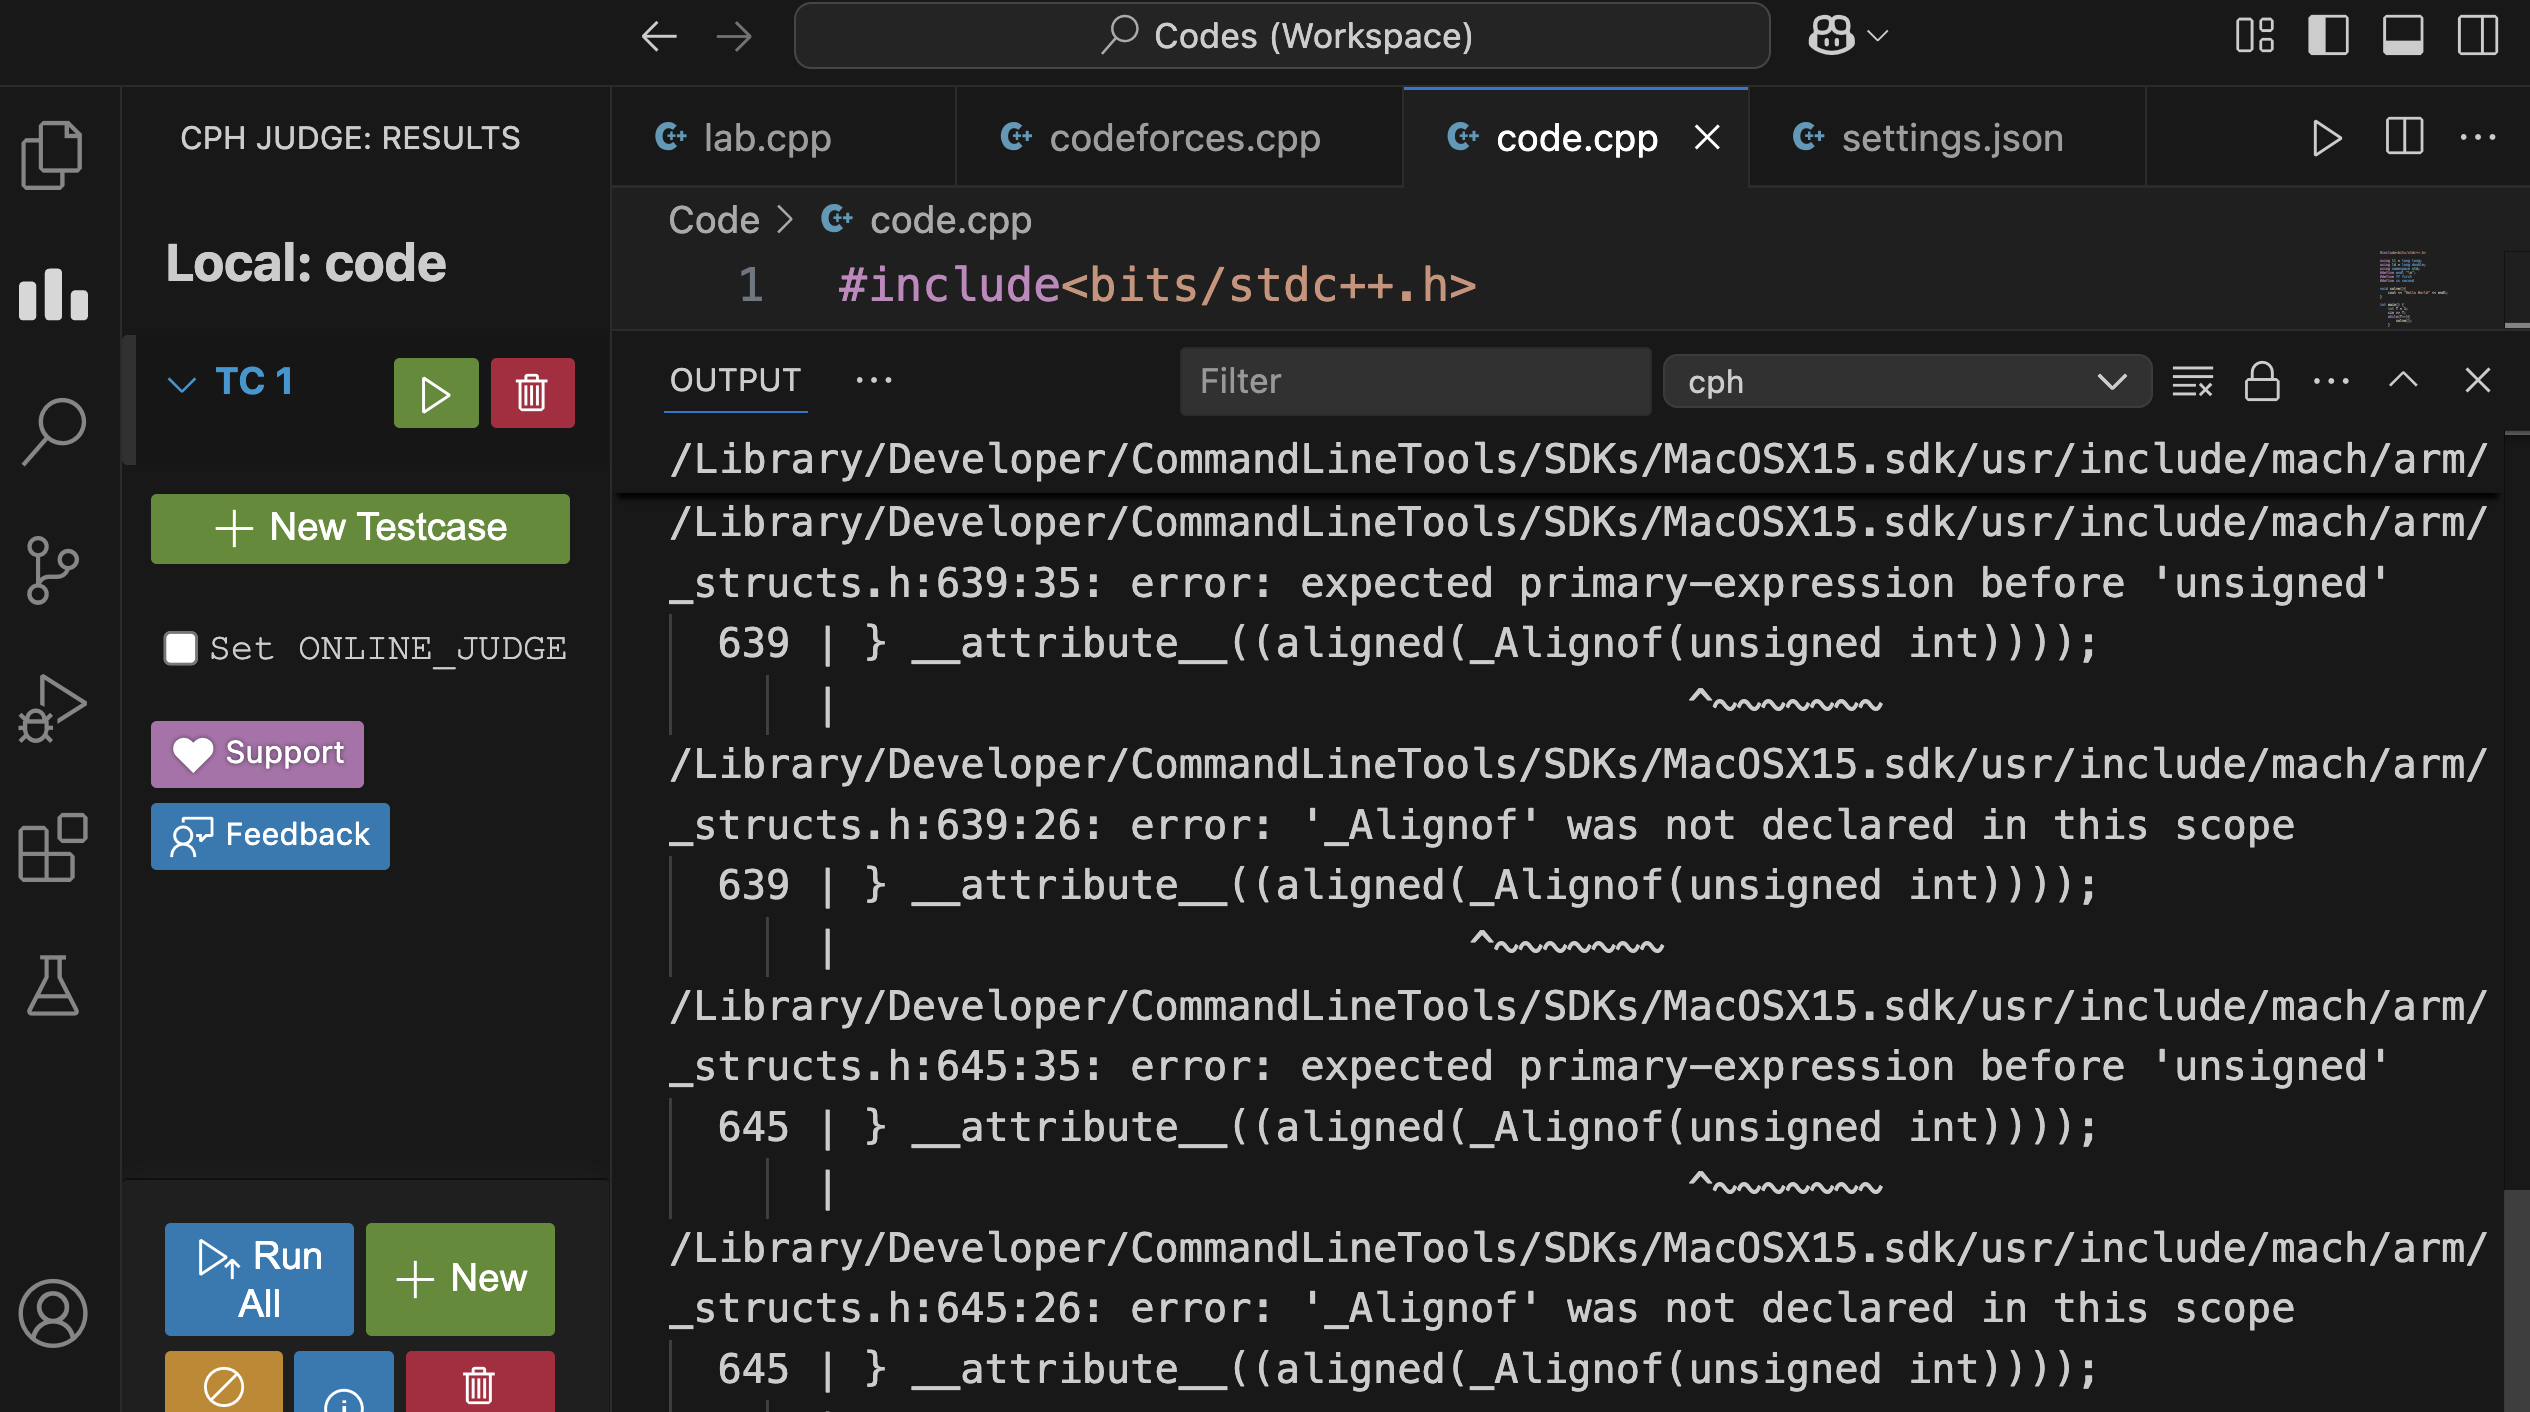Toggle output auto-scroll lock icon
Screen dimensions: 2530x1412
pyautogui.click(x=2261, y=381)
